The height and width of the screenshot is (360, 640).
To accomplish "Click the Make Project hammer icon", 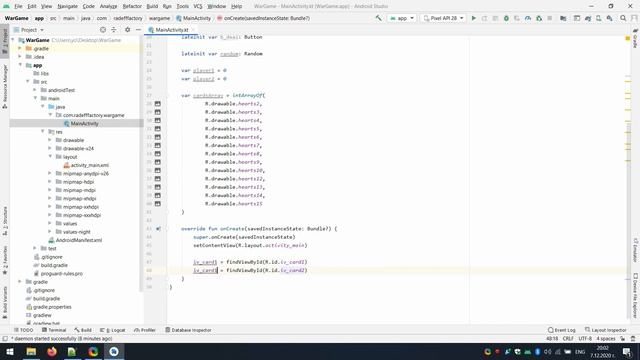I will (x=378, y=18).
